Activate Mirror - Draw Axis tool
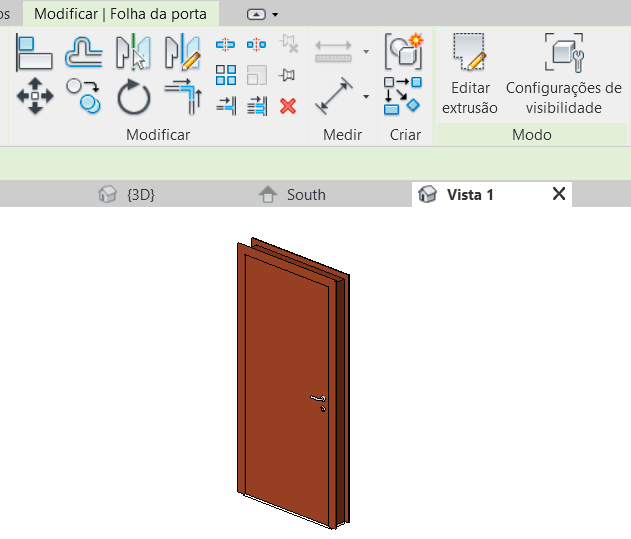The height and width of the screenshot is (539, 631). [182, 52]
